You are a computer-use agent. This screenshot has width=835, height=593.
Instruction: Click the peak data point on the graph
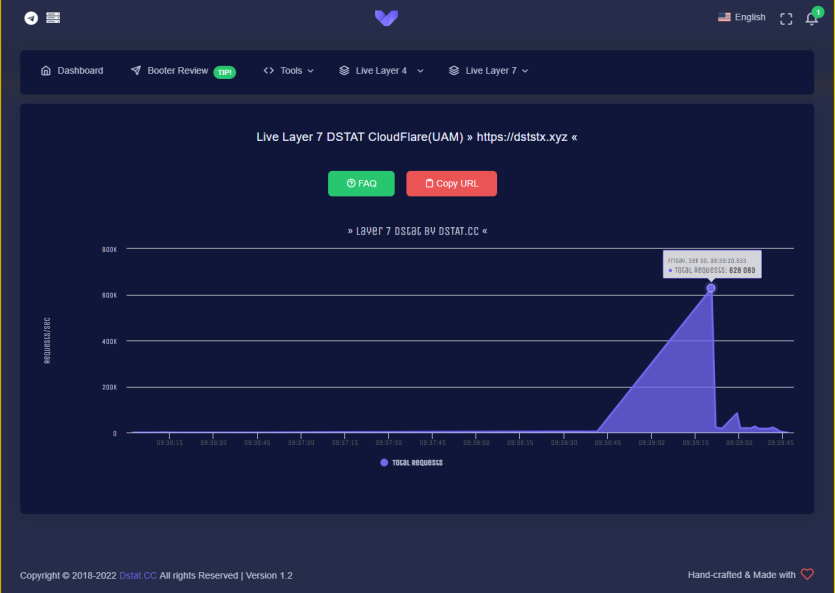click(x=710, y=288)
